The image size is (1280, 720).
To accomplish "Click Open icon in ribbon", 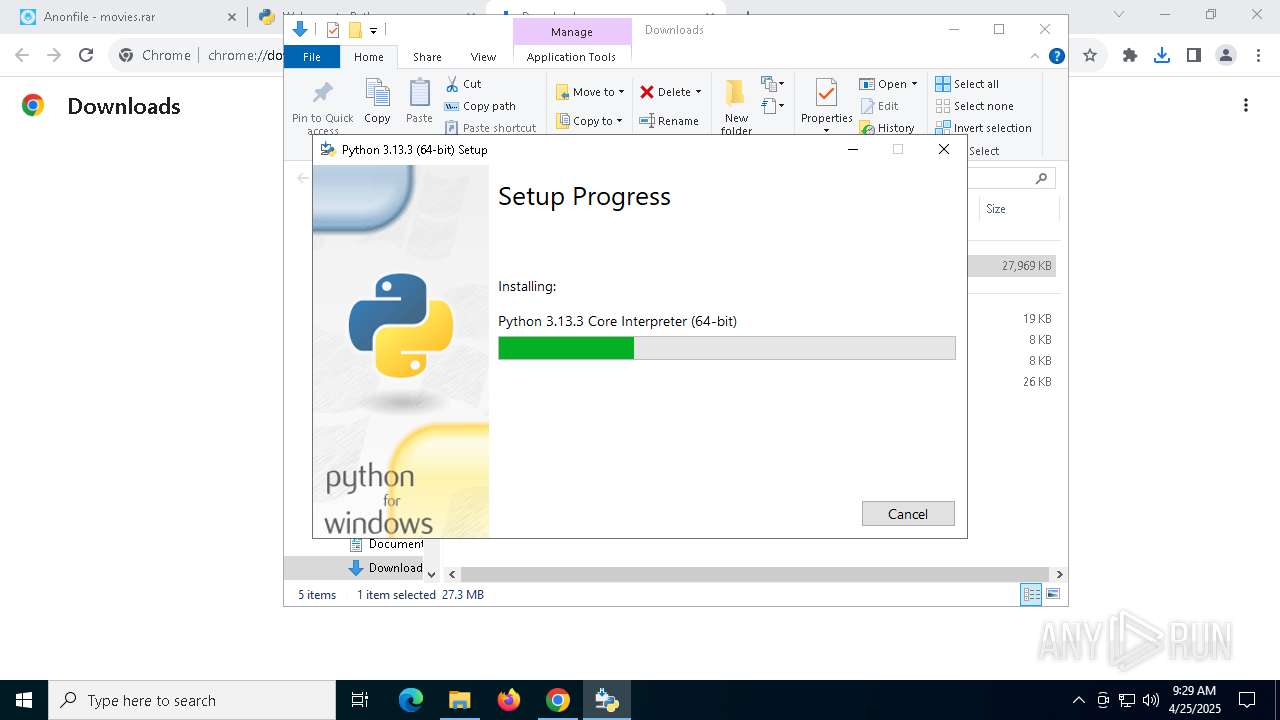I will [868, 84].
